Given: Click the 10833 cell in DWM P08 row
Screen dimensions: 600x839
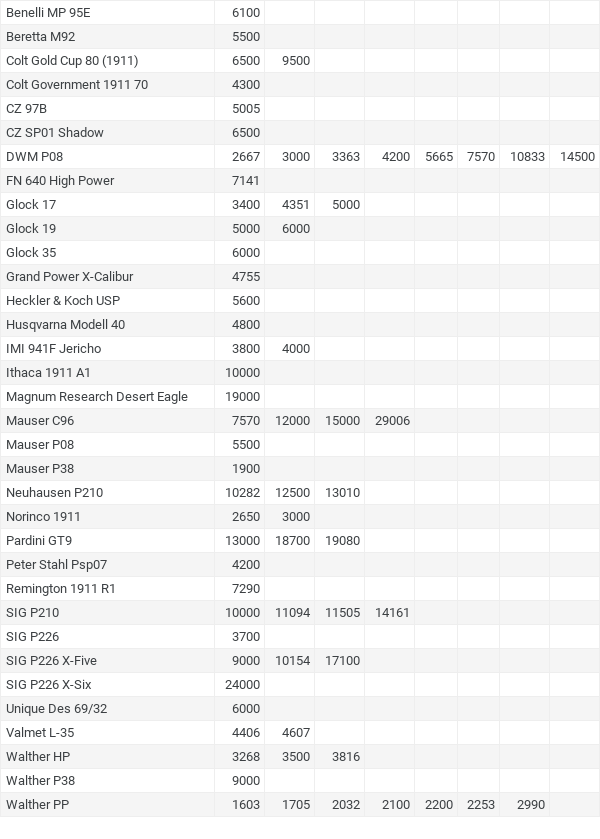Looking at the screenshot, I should click(x=527, y=157).
